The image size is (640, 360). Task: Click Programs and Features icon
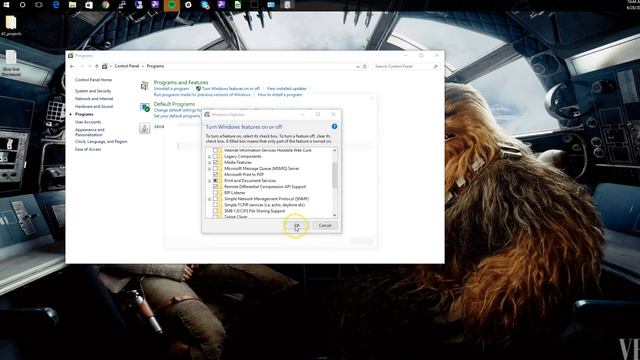[144, 86]
